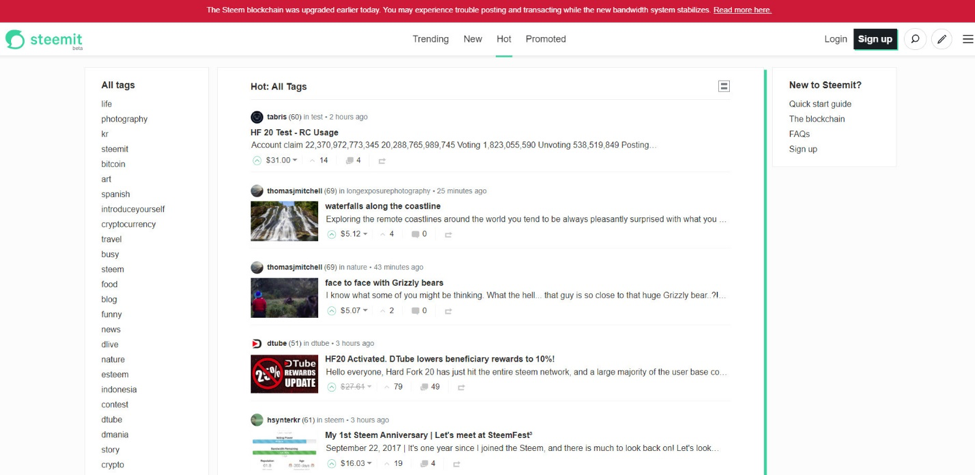Resteem the Steem Anniversary post
The width and height of the screenshot is (975, 475).
456,463
